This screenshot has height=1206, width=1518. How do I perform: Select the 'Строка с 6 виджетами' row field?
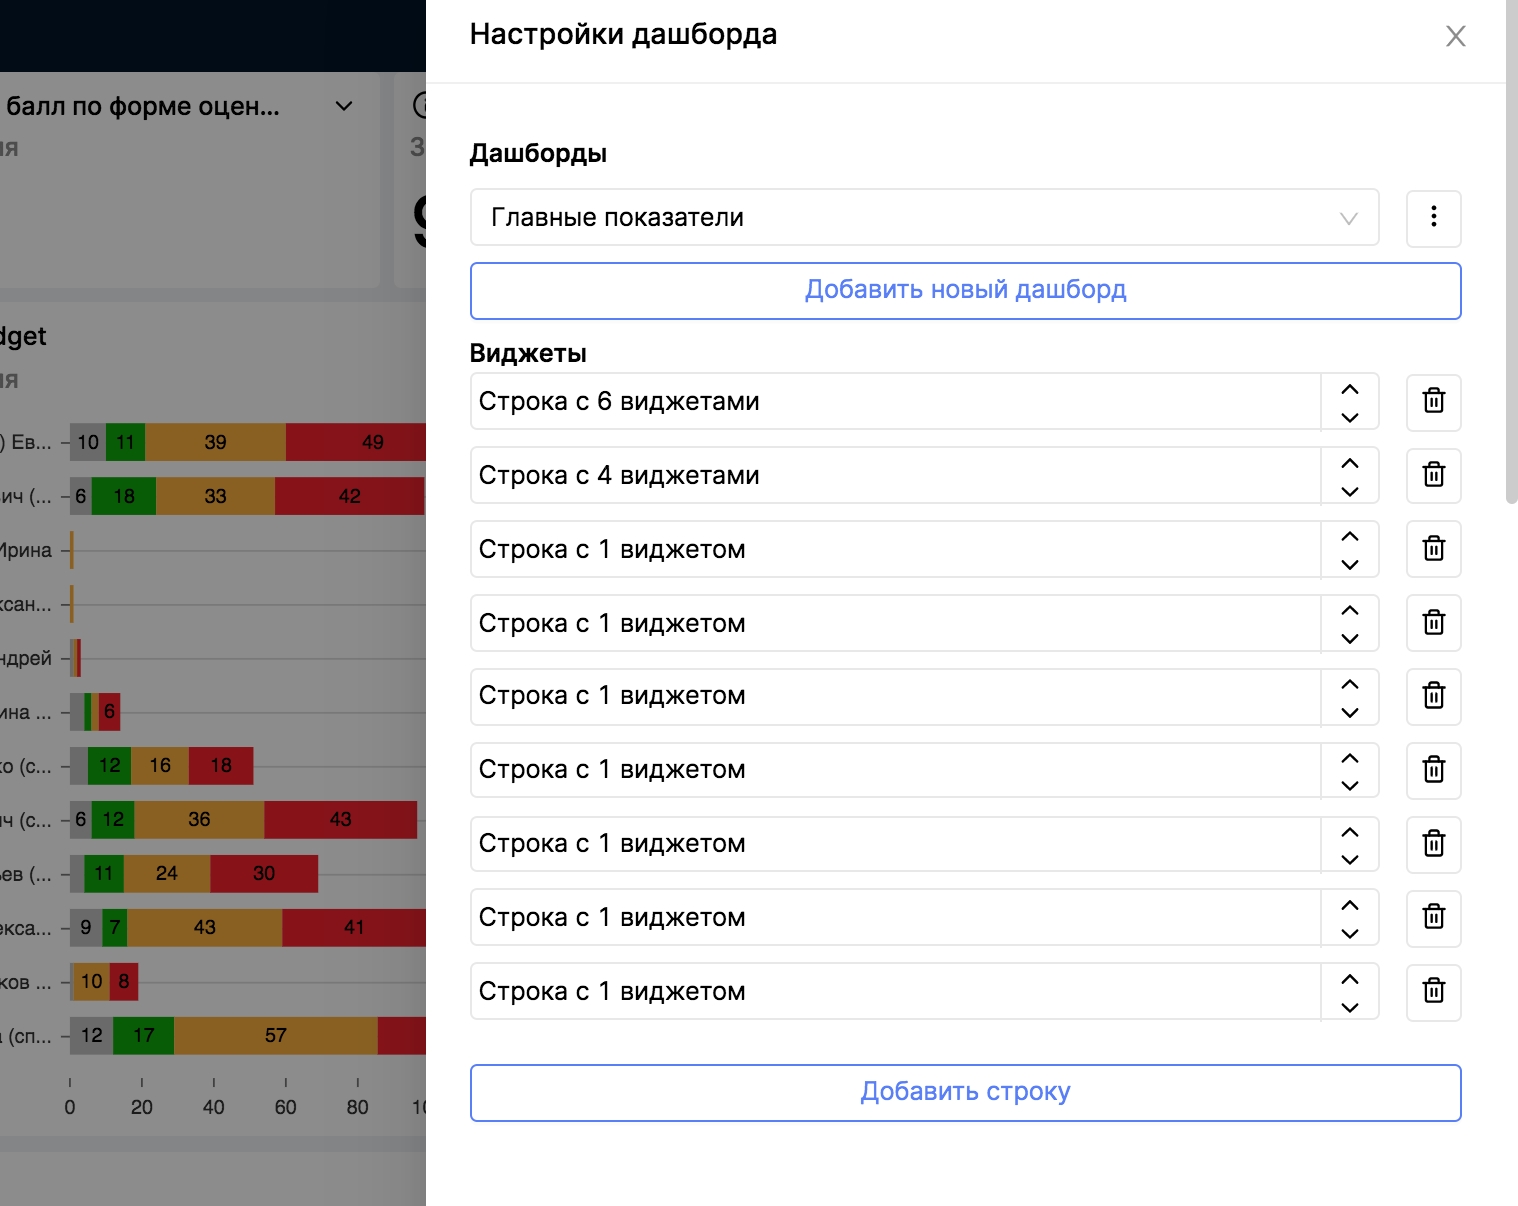[x=895, y=401]
